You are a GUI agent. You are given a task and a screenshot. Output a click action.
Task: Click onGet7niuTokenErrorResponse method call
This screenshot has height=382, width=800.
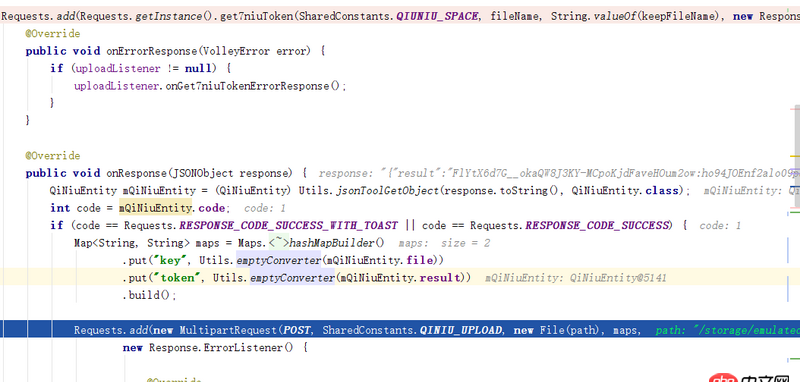point(247,86)
